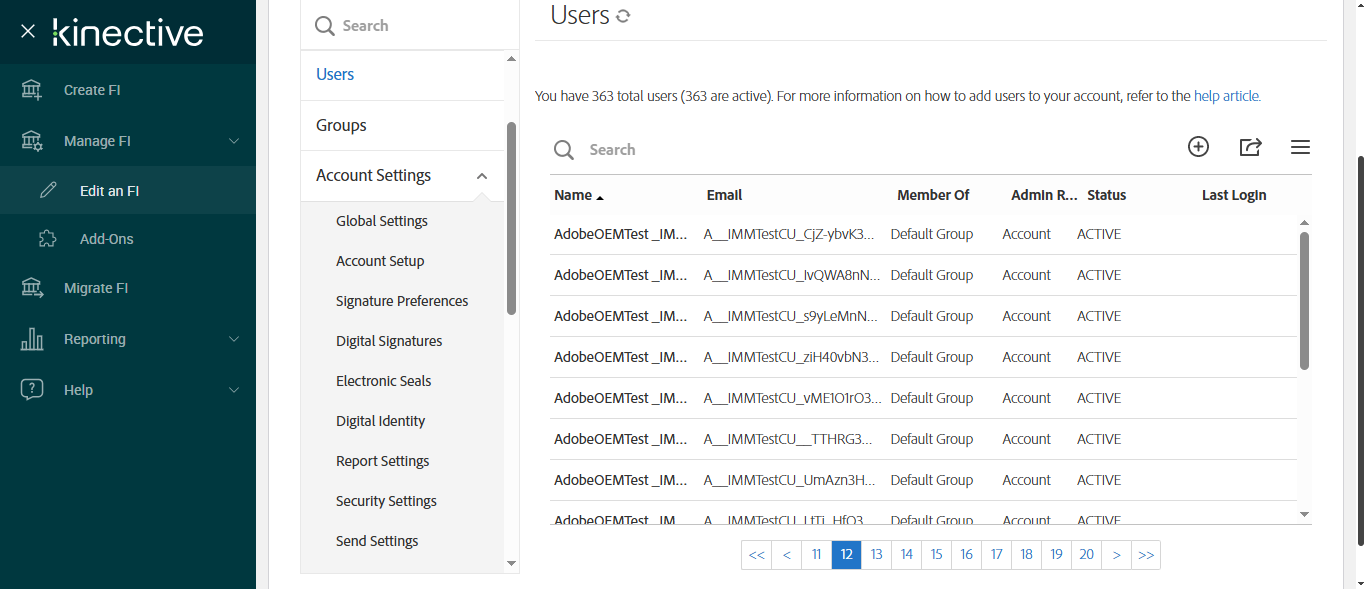
Task: Select Groups in the settings panel
Action: (x=341, y=125)
